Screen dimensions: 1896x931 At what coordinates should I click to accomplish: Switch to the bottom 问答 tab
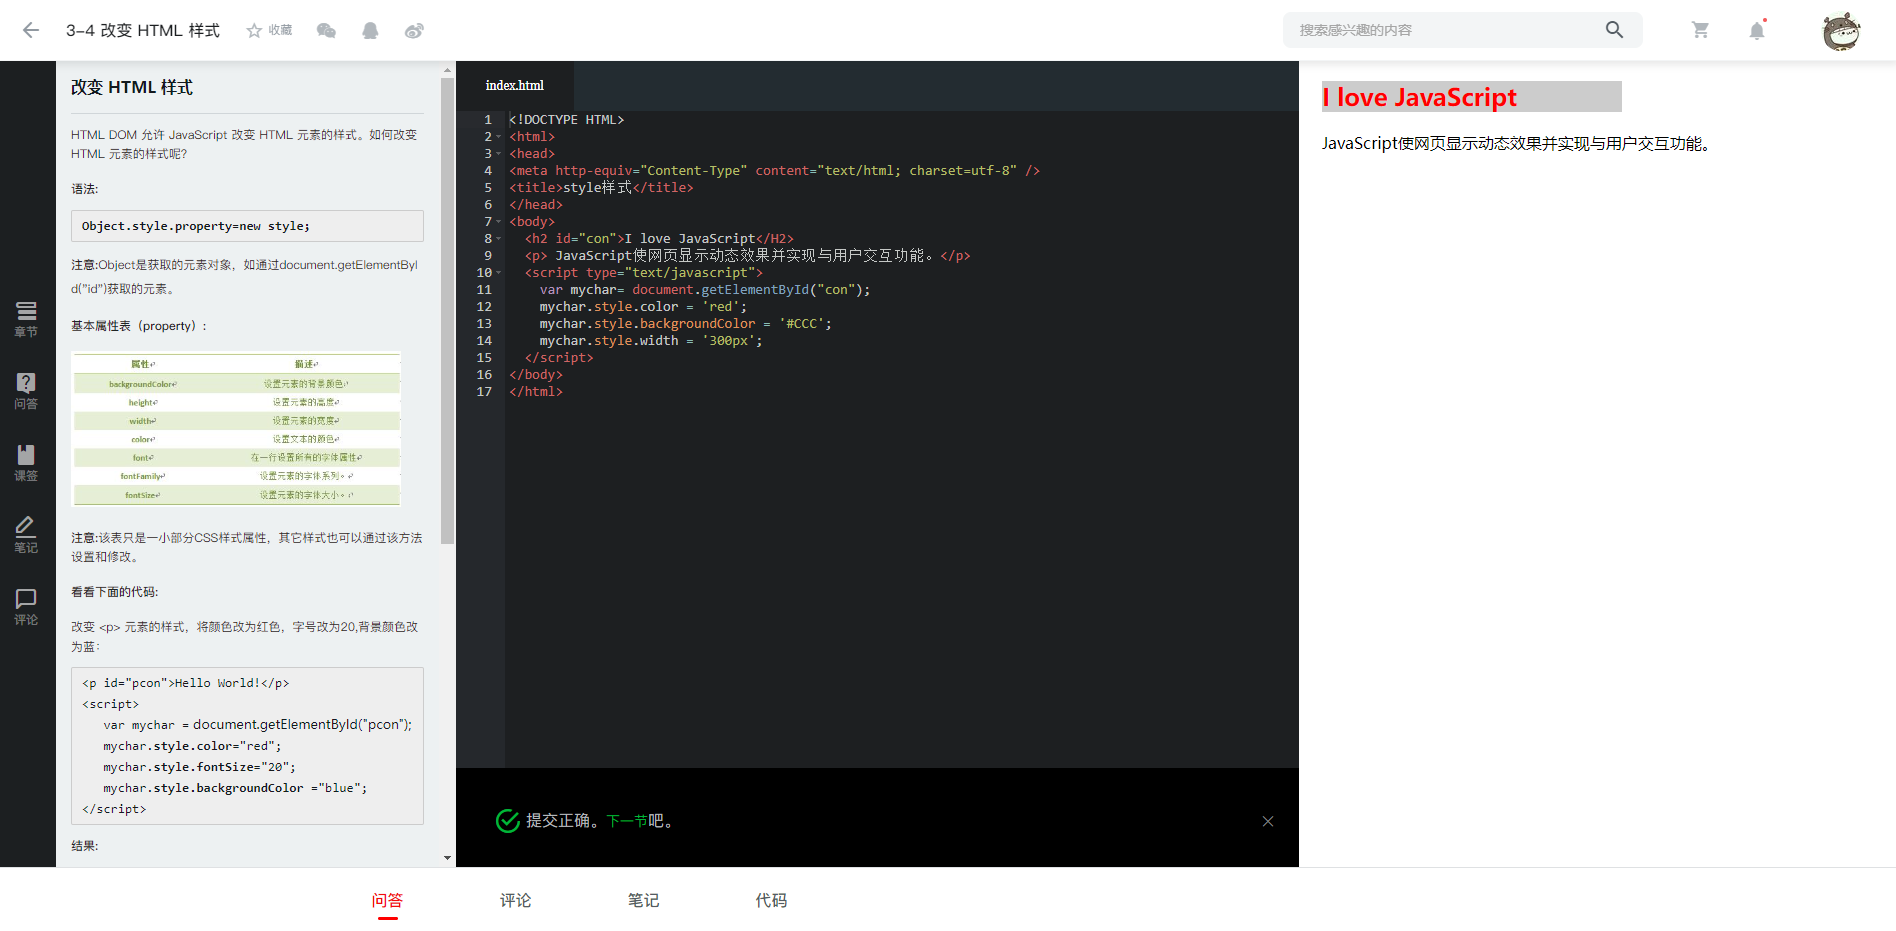(x=388, y=900)
